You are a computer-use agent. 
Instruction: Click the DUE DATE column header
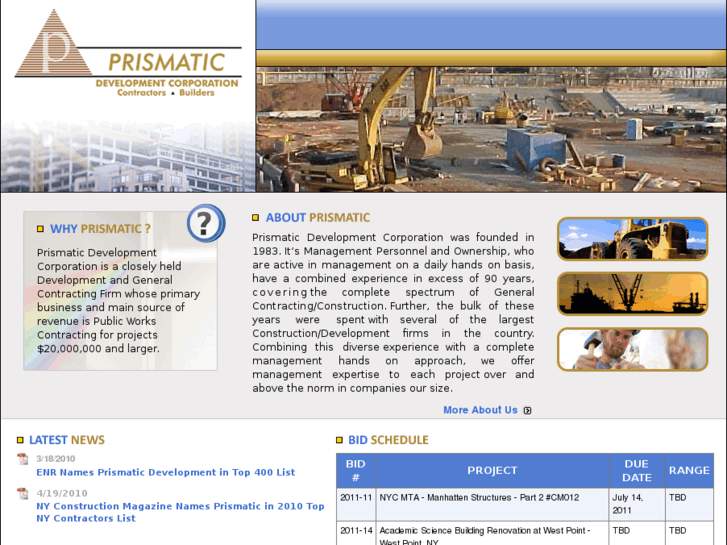[x=637, y=471]
